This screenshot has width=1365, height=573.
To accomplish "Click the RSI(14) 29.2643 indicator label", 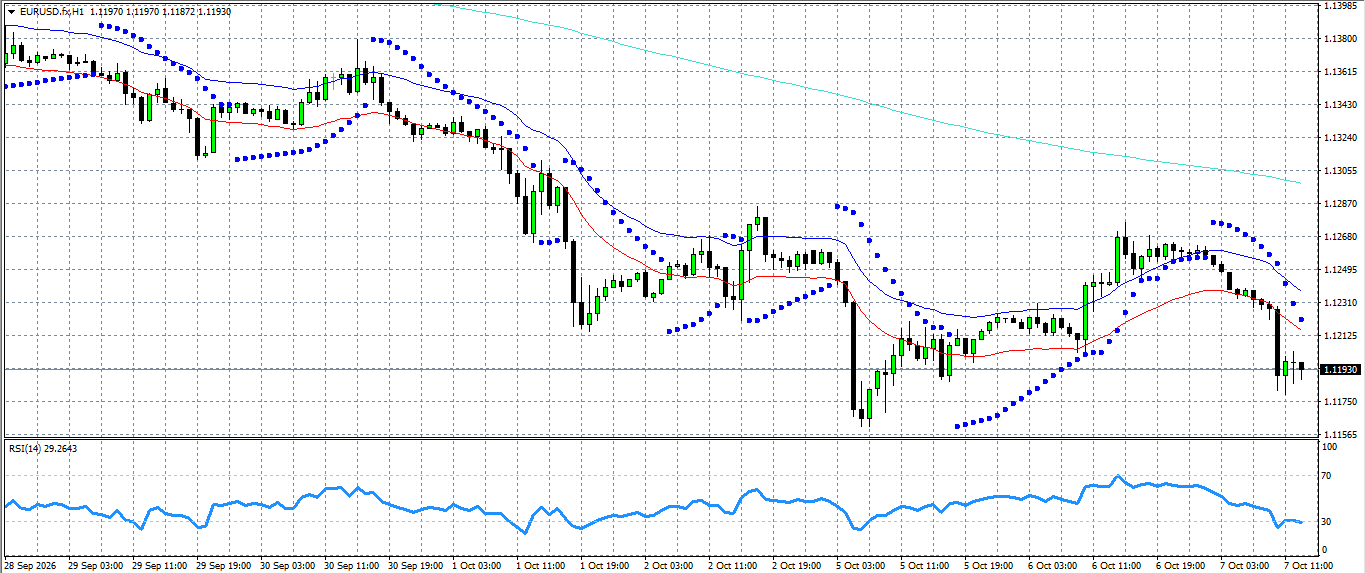I will pos(43,448).
